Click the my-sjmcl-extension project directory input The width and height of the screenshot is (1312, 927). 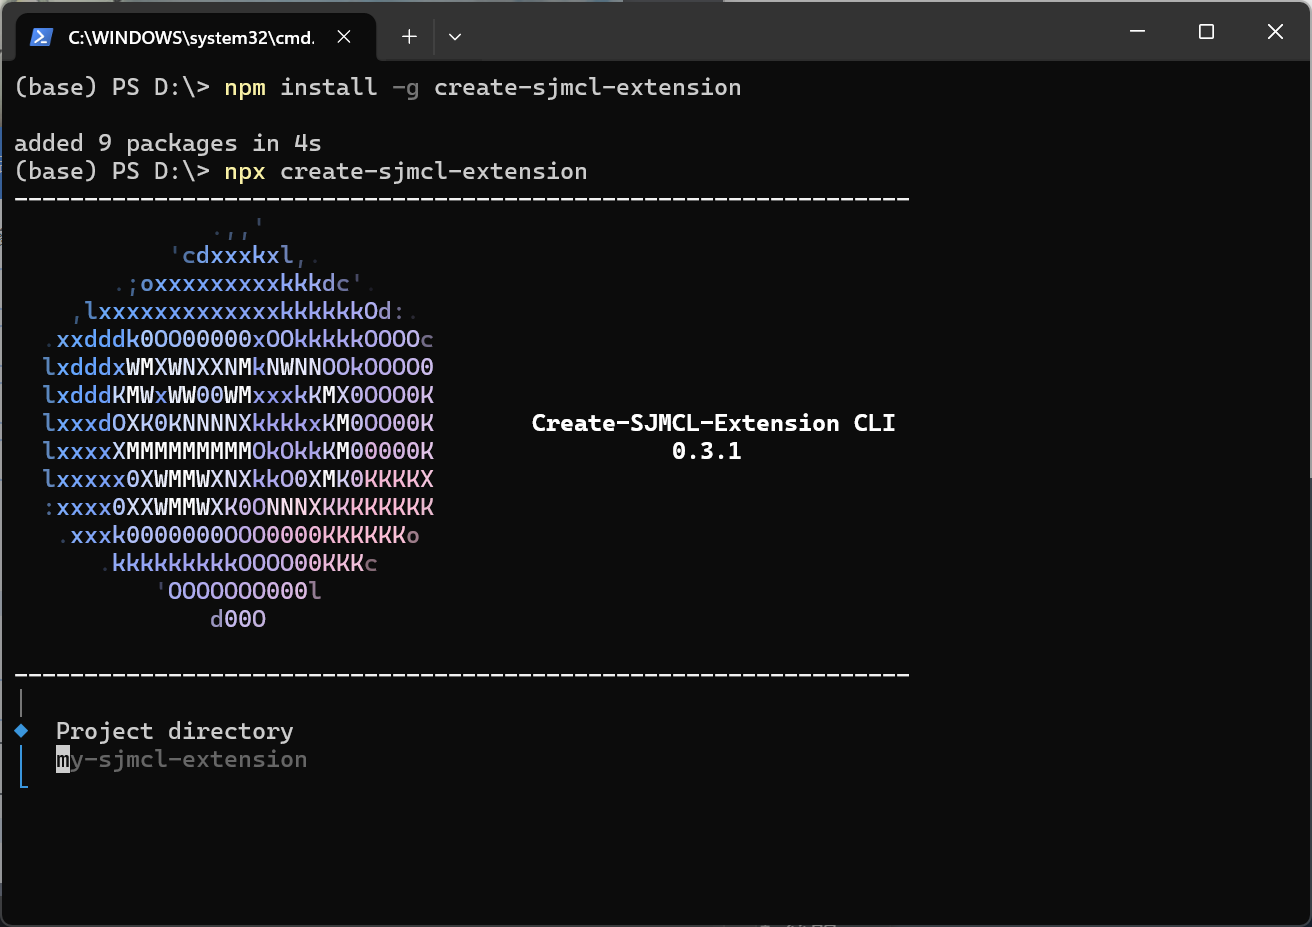tap(182, 760)
